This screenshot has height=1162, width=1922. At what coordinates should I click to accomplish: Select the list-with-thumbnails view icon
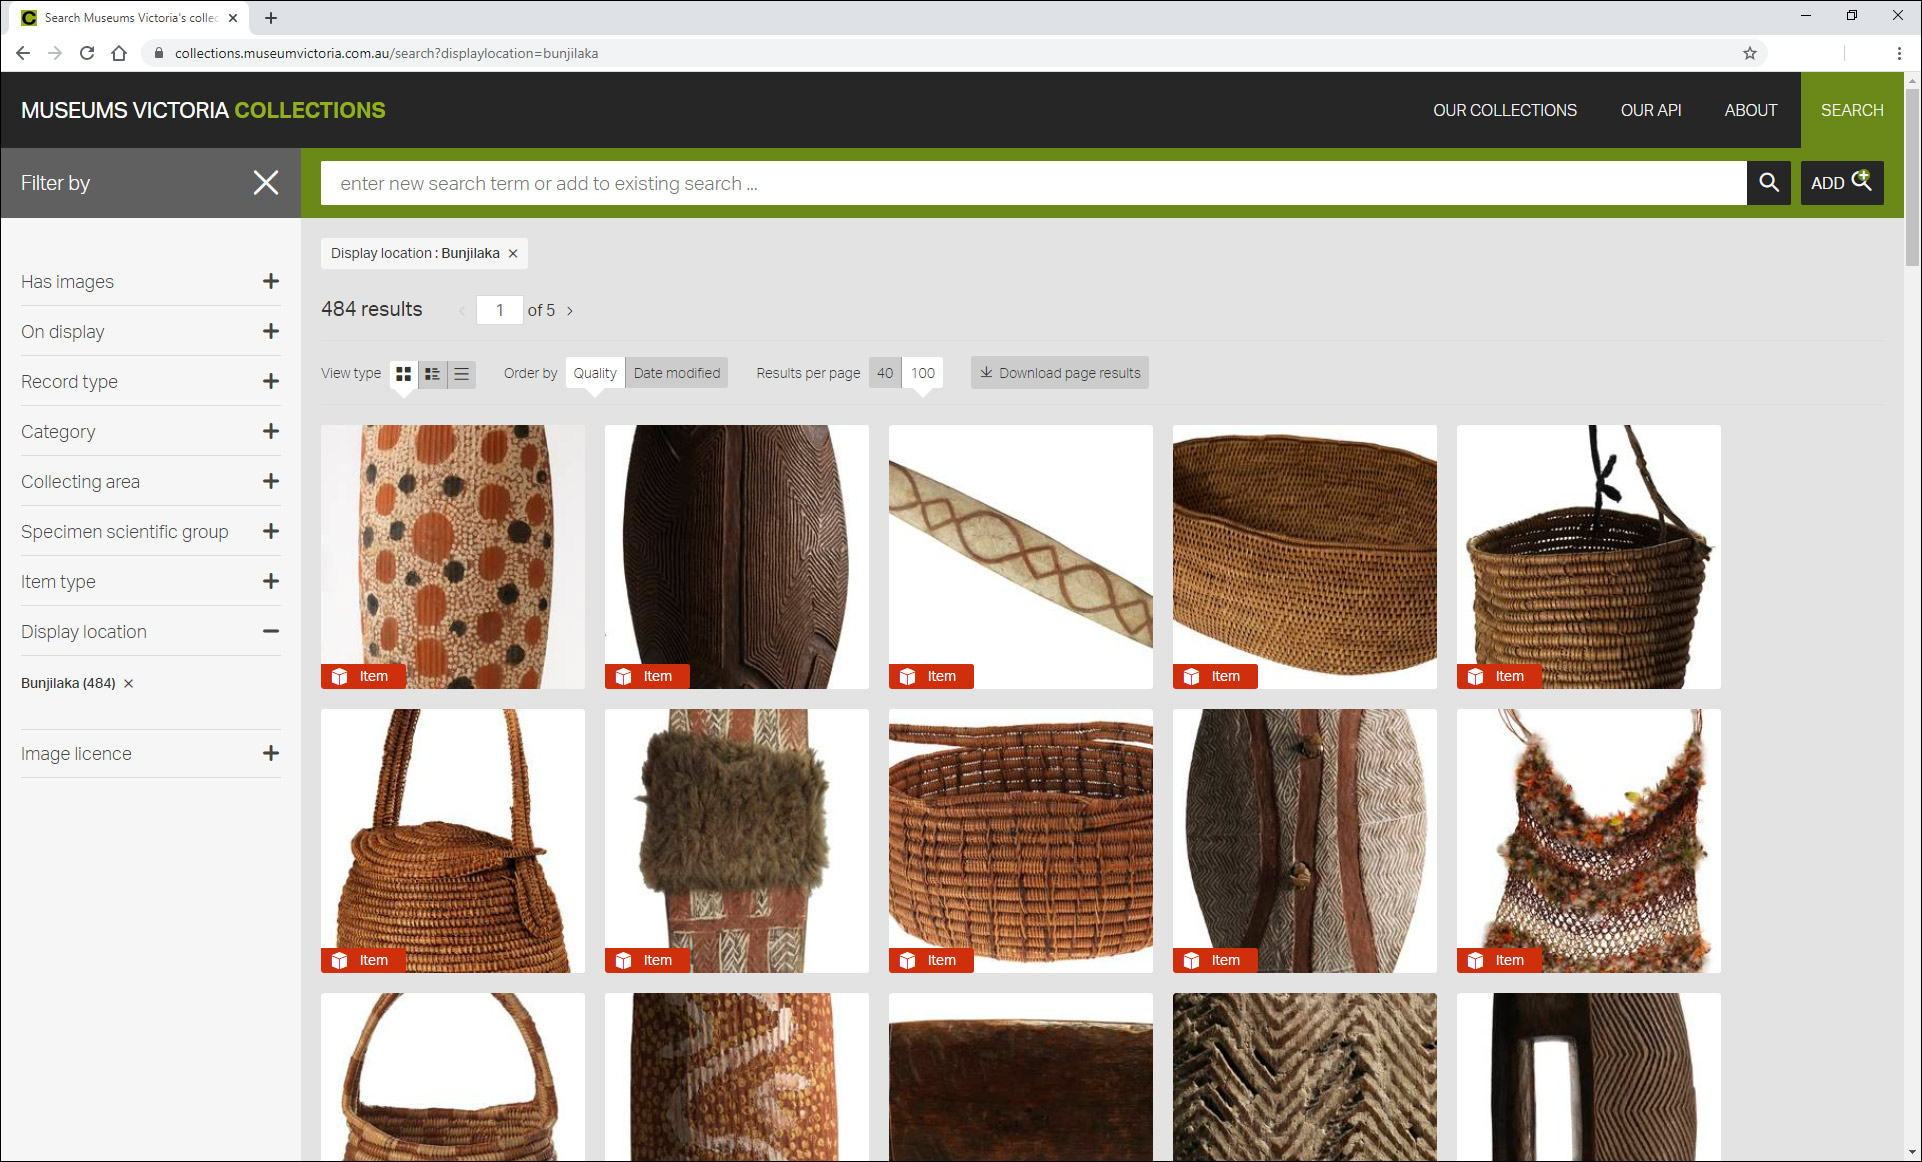coord(433,373)
